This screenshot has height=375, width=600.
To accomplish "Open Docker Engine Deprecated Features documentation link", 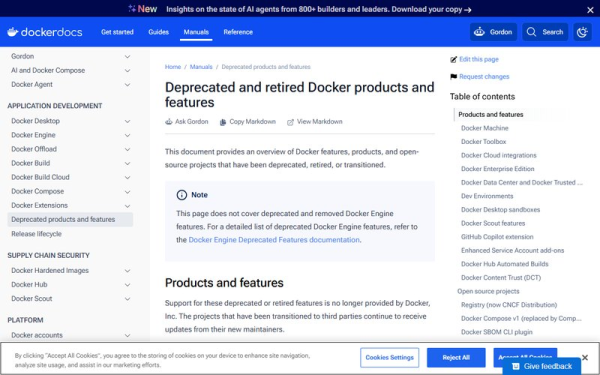I will pos(274,240).
